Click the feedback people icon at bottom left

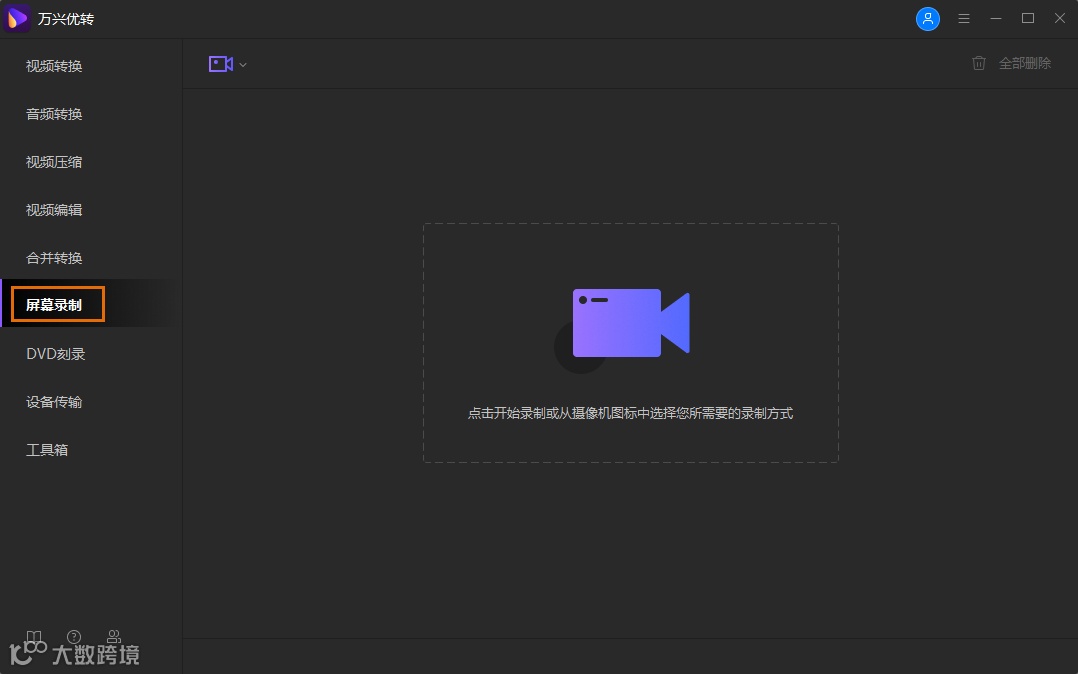[114, 637]
